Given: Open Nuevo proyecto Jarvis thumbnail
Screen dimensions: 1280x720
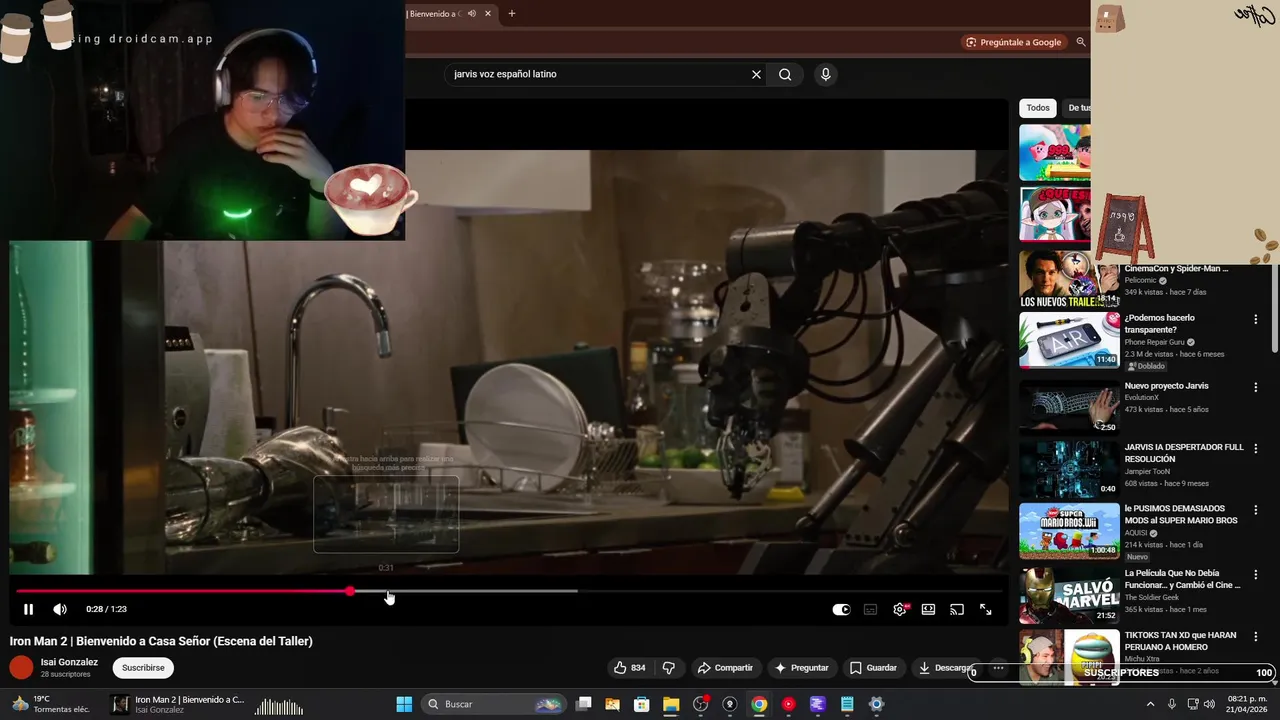Looking at the screenshot, I should tap(1069, 406).
